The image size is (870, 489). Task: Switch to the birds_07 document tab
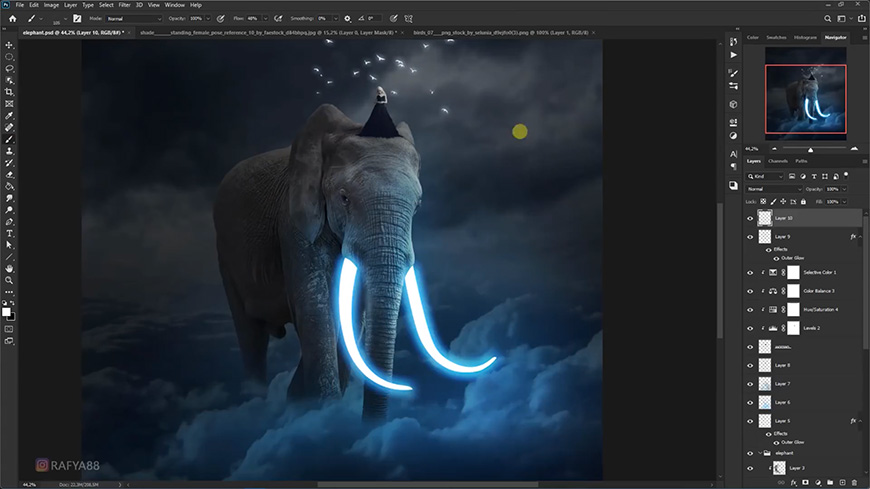click(x=501, y=33)
